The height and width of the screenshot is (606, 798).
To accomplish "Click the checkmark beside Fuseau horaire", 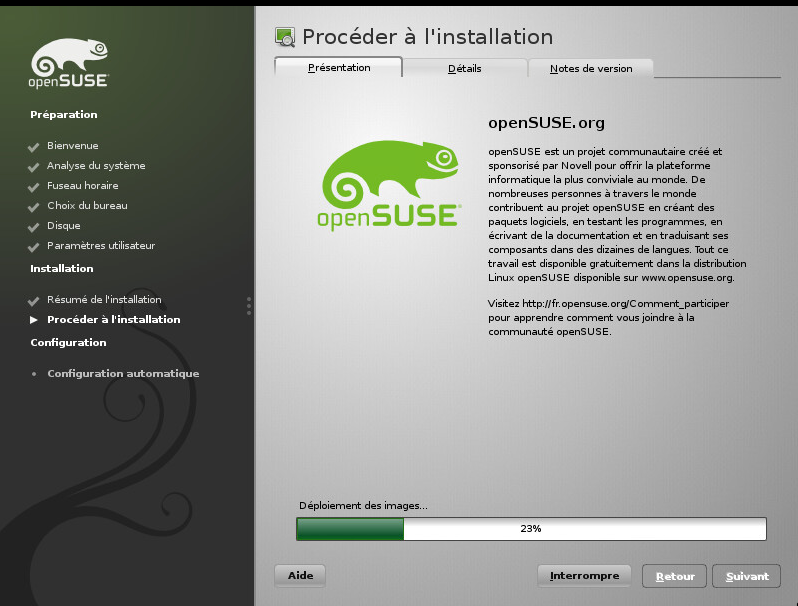I will pos(34,187).
